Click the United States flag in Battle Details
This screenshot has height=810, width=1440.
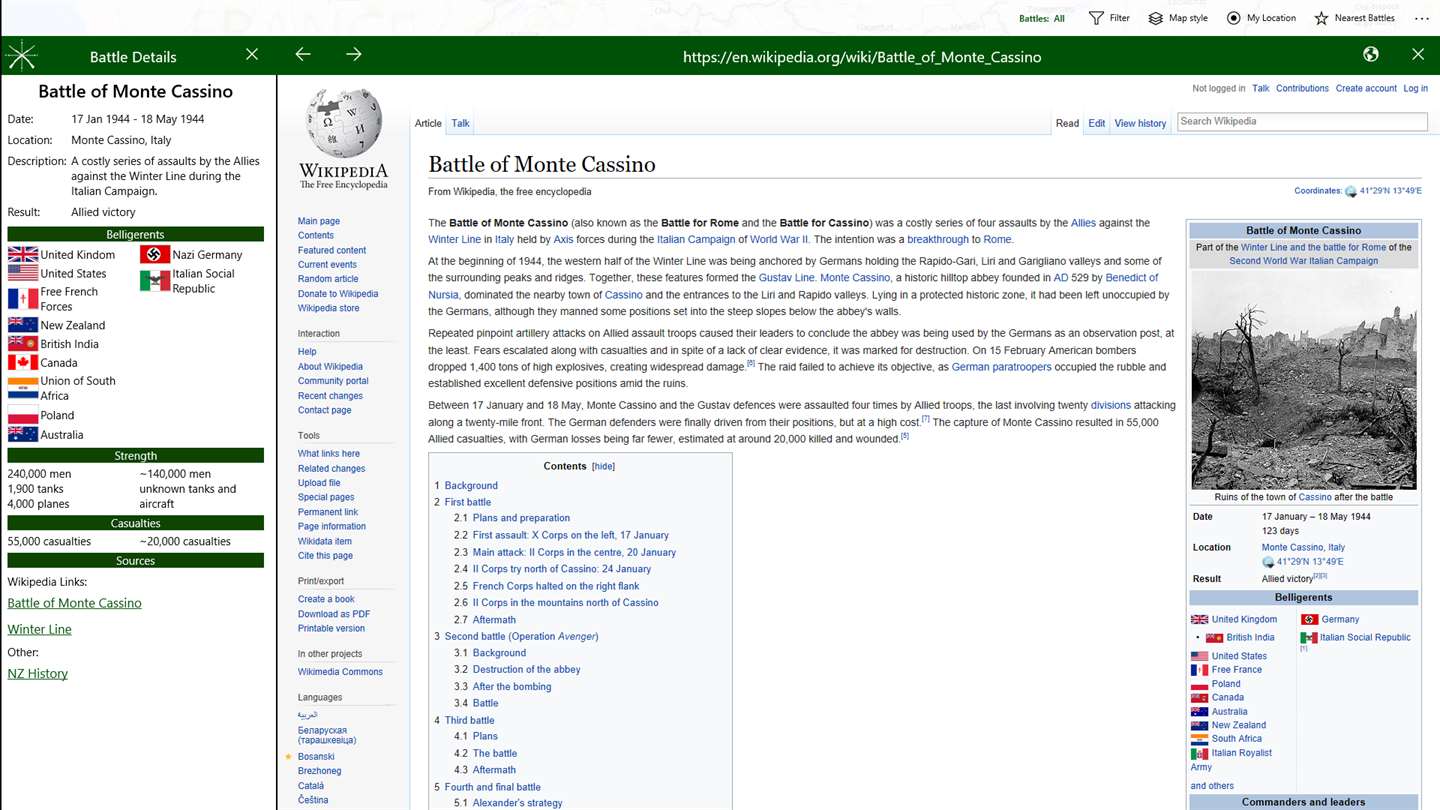23,273
